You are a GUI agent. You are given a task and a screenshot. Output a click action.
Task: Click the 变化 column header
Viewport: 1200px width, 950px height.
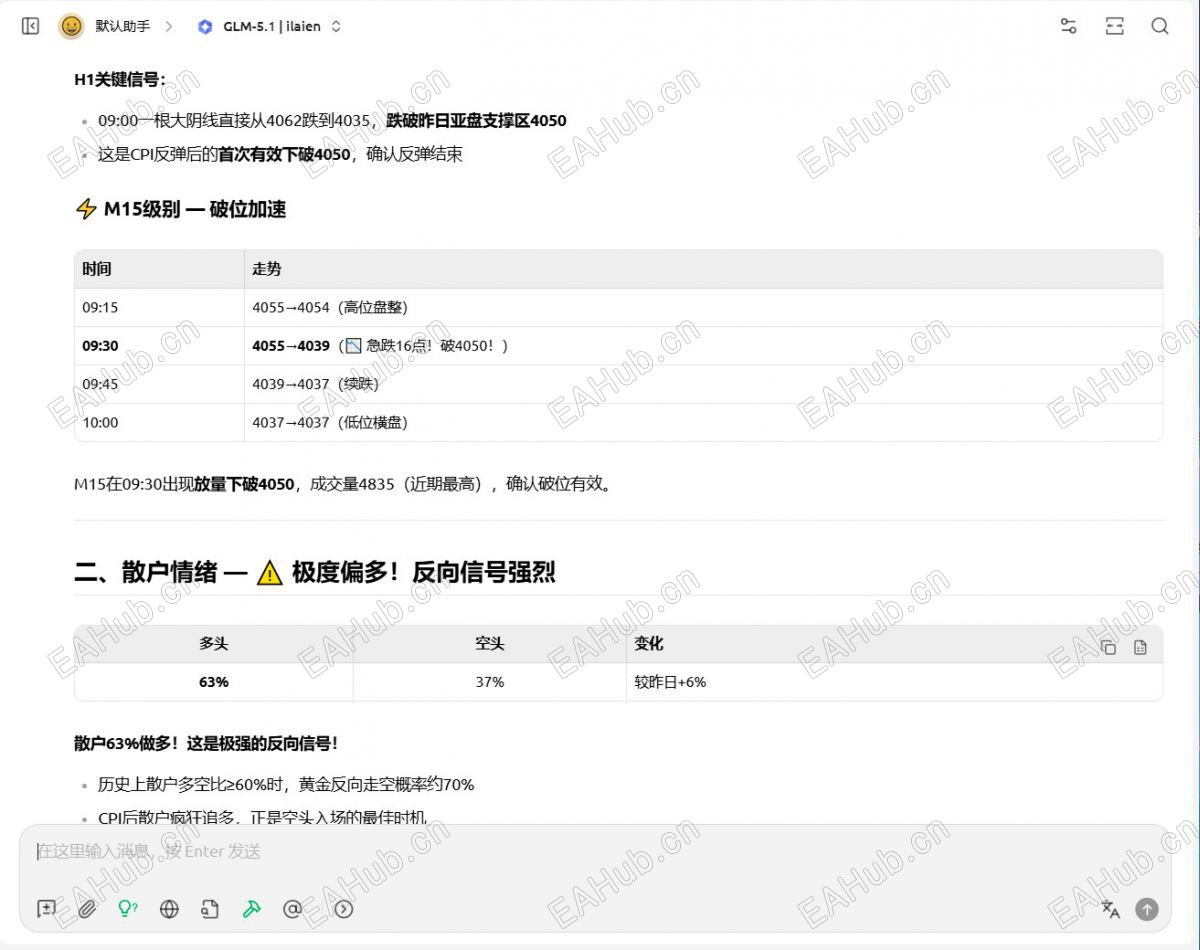[x=894, y=644]
